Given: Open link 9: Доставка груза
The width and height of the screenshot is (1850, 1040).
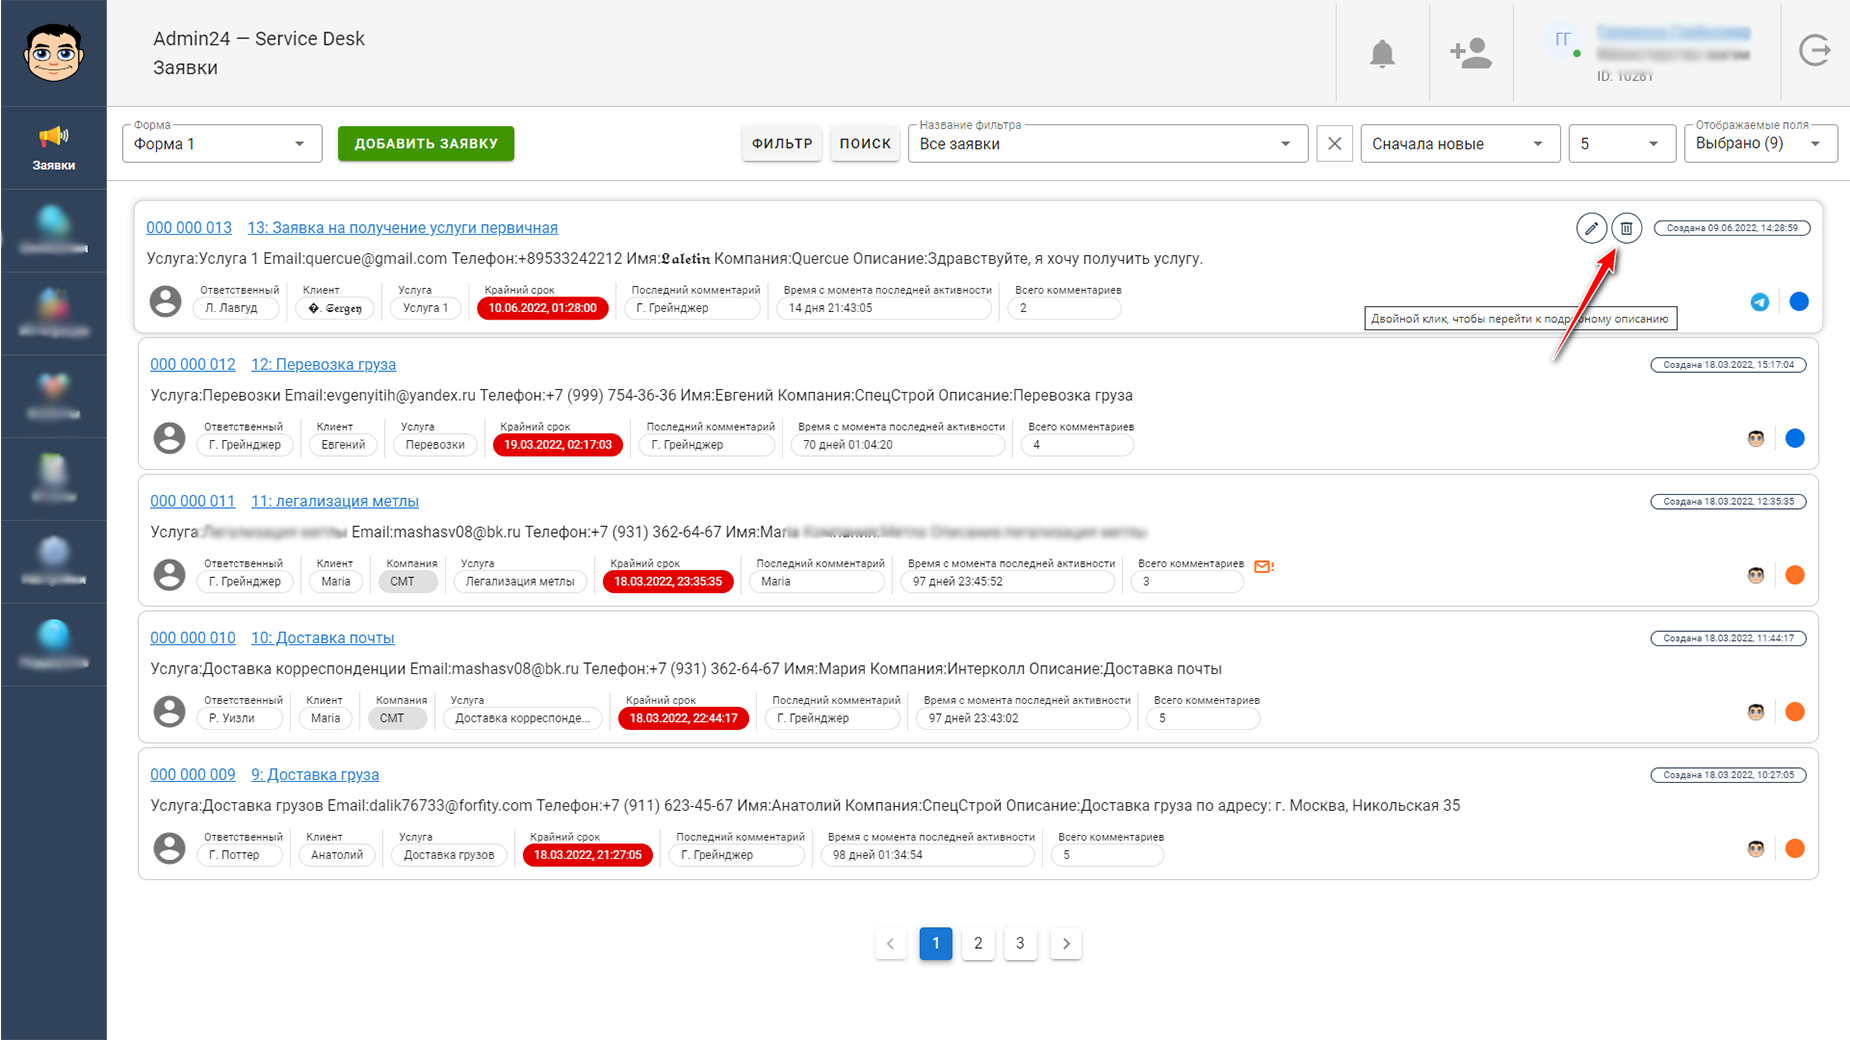Looking at the screenshot, I should [x=315, y=775].
